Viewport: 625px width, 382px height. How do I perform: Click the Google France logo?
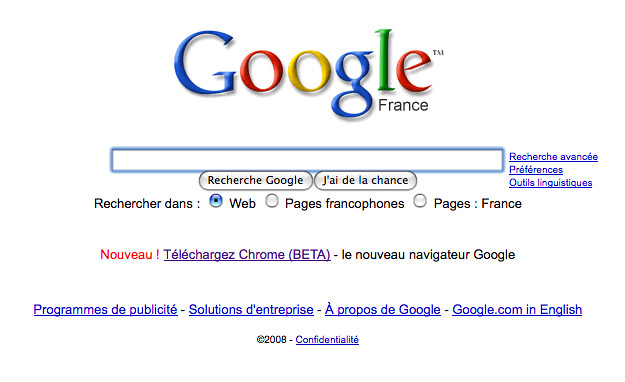(x=309, y=74)
